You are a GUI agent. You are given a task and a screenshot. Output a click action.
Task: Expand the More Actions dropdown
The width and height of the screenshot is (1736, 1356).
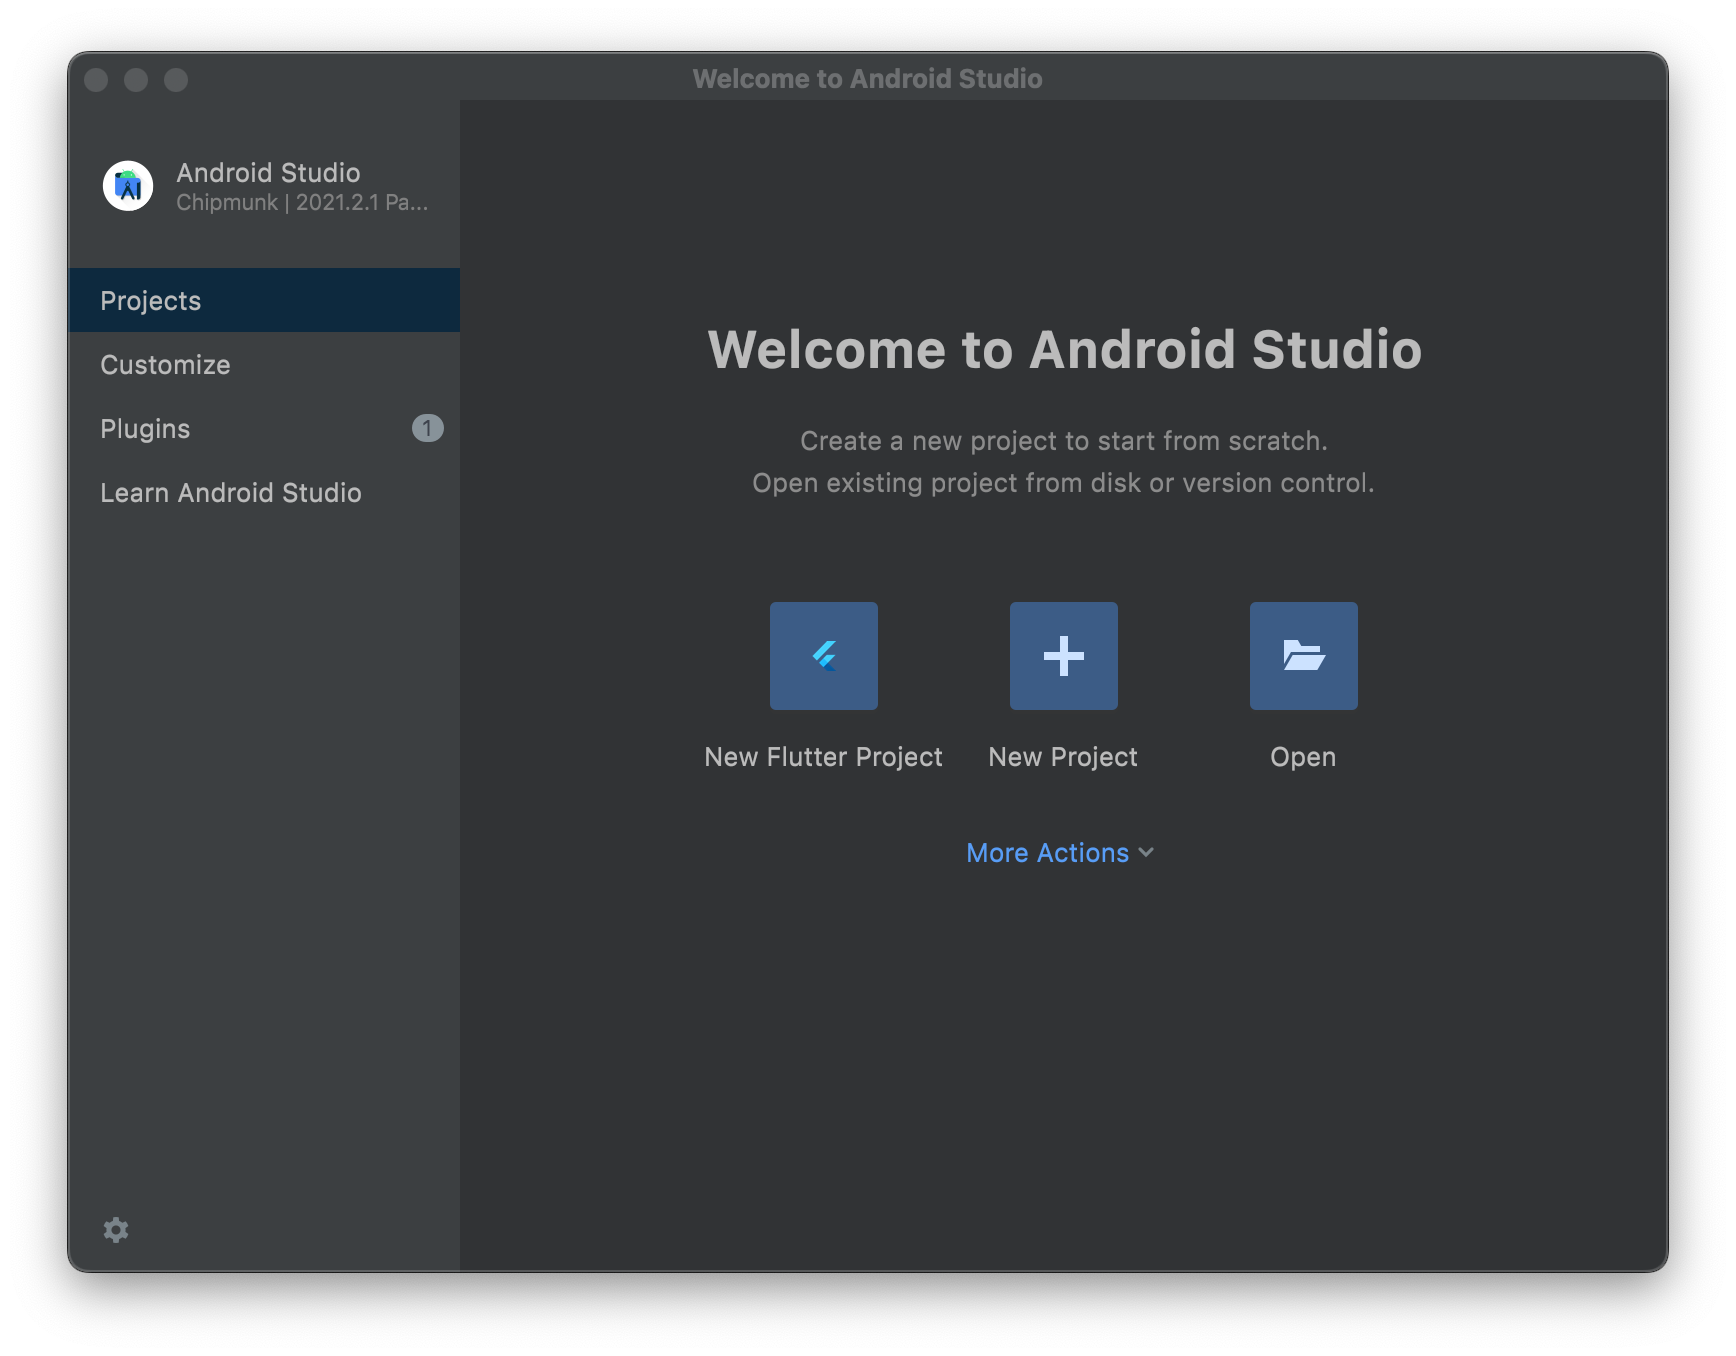point(1060,852)
